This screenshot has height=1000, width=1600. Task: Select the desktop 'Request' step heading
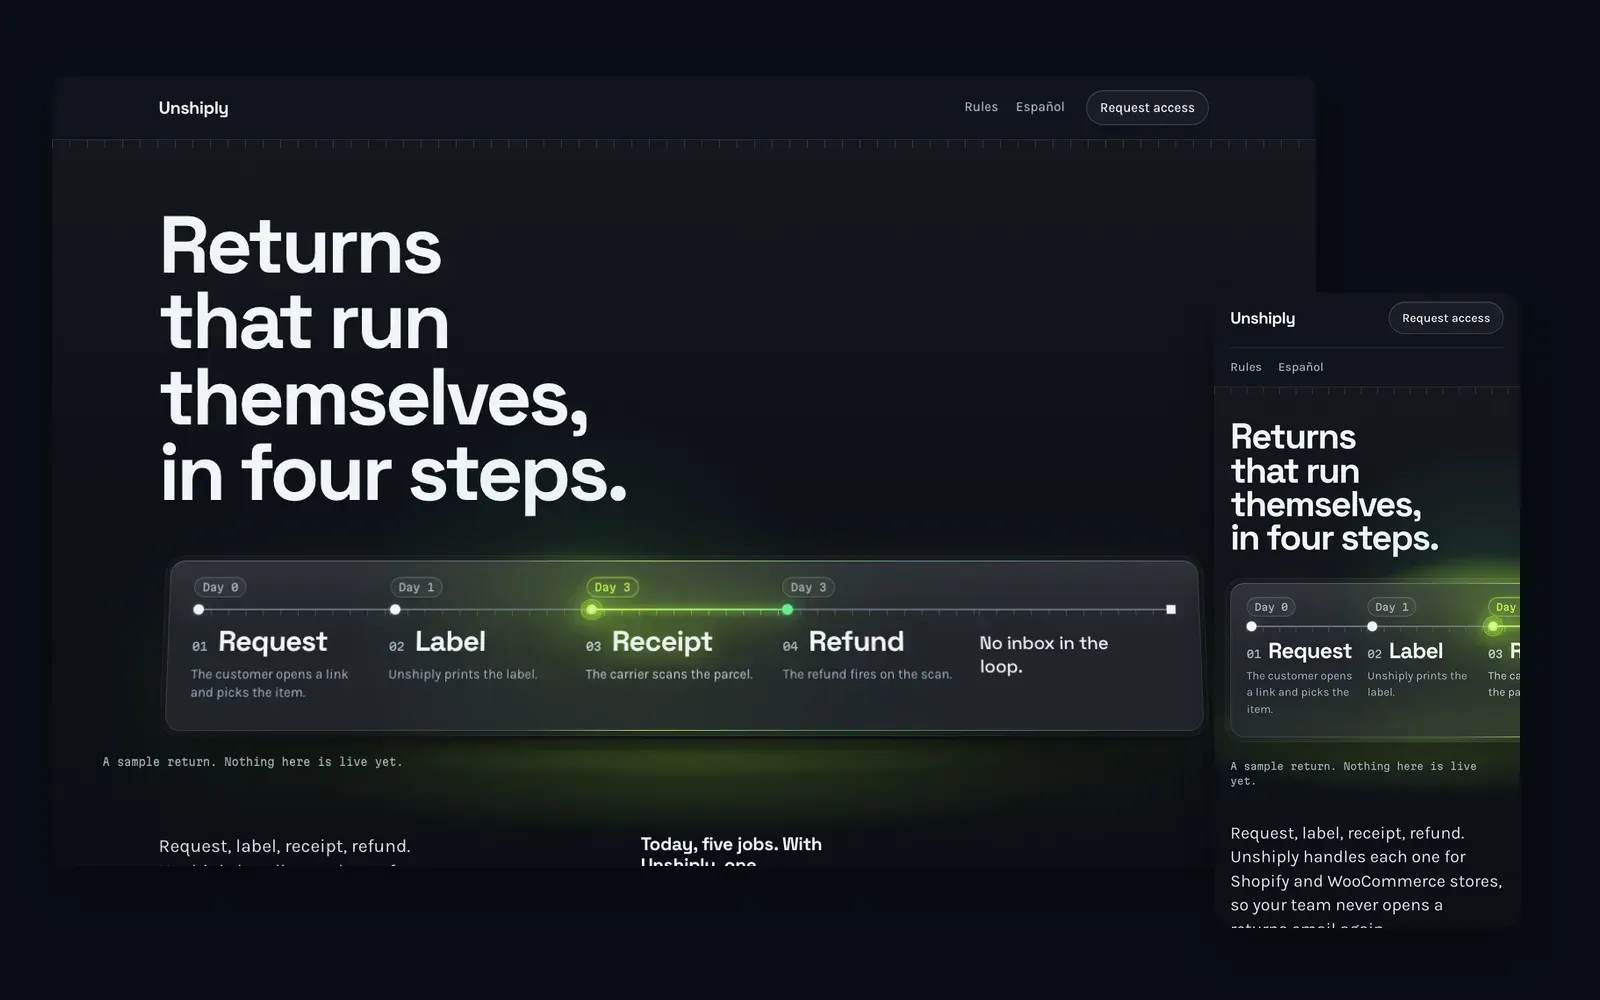click(x=272, y=641)
